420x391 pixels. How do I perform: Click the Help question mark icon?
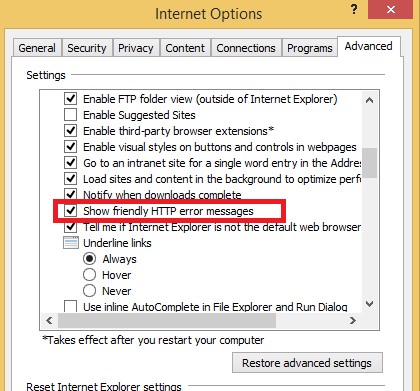pyautogui.click(x=354, y=9)
